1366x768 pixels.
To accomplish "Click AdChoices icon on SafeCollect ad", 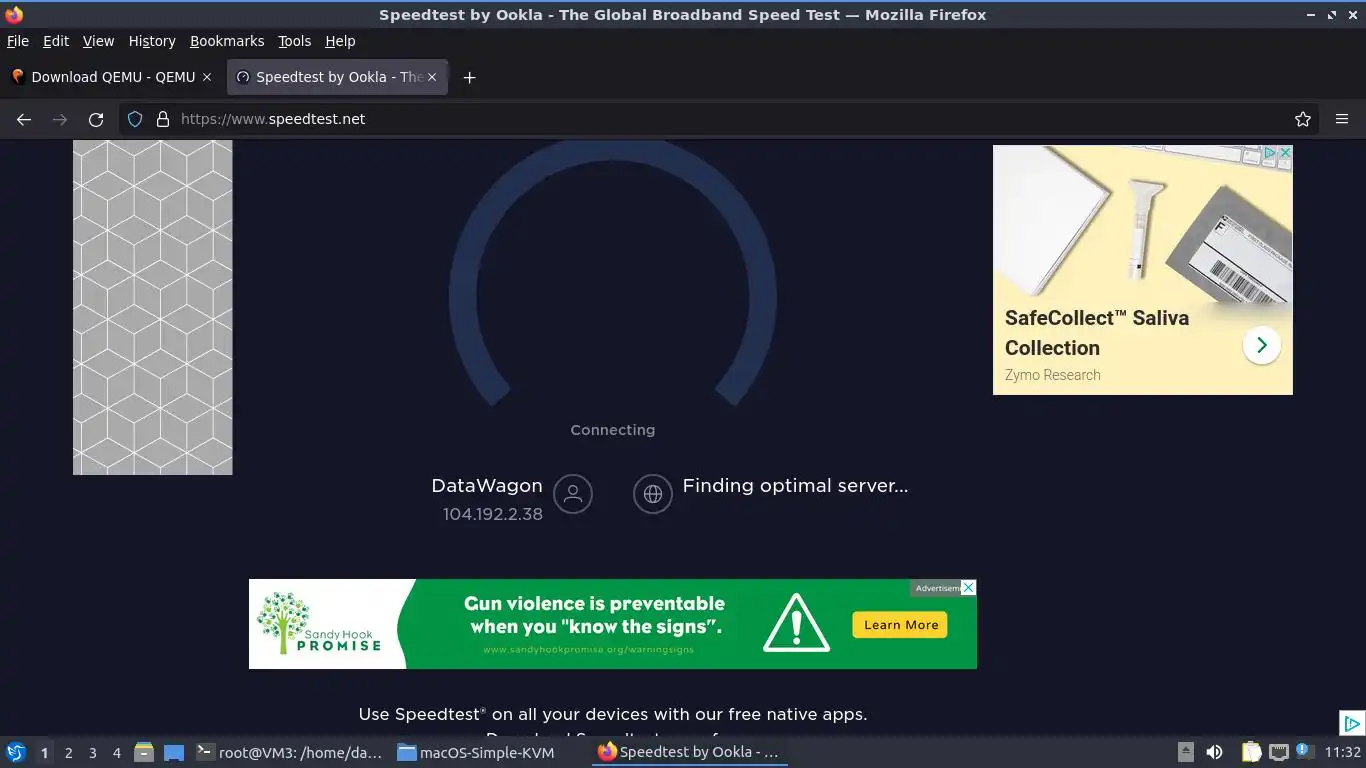I will click(x=1269, y=153).
